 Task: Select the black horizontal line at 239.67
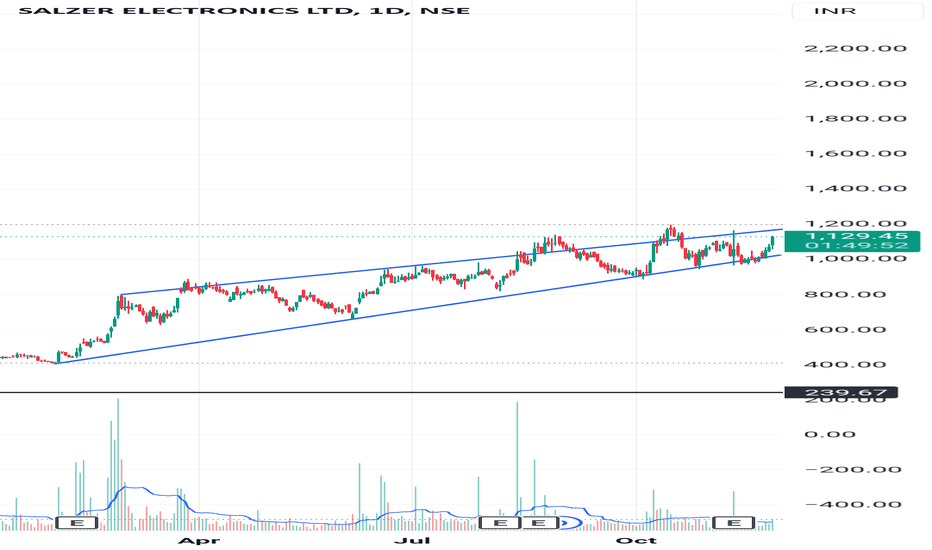click(x=392, y=392)
